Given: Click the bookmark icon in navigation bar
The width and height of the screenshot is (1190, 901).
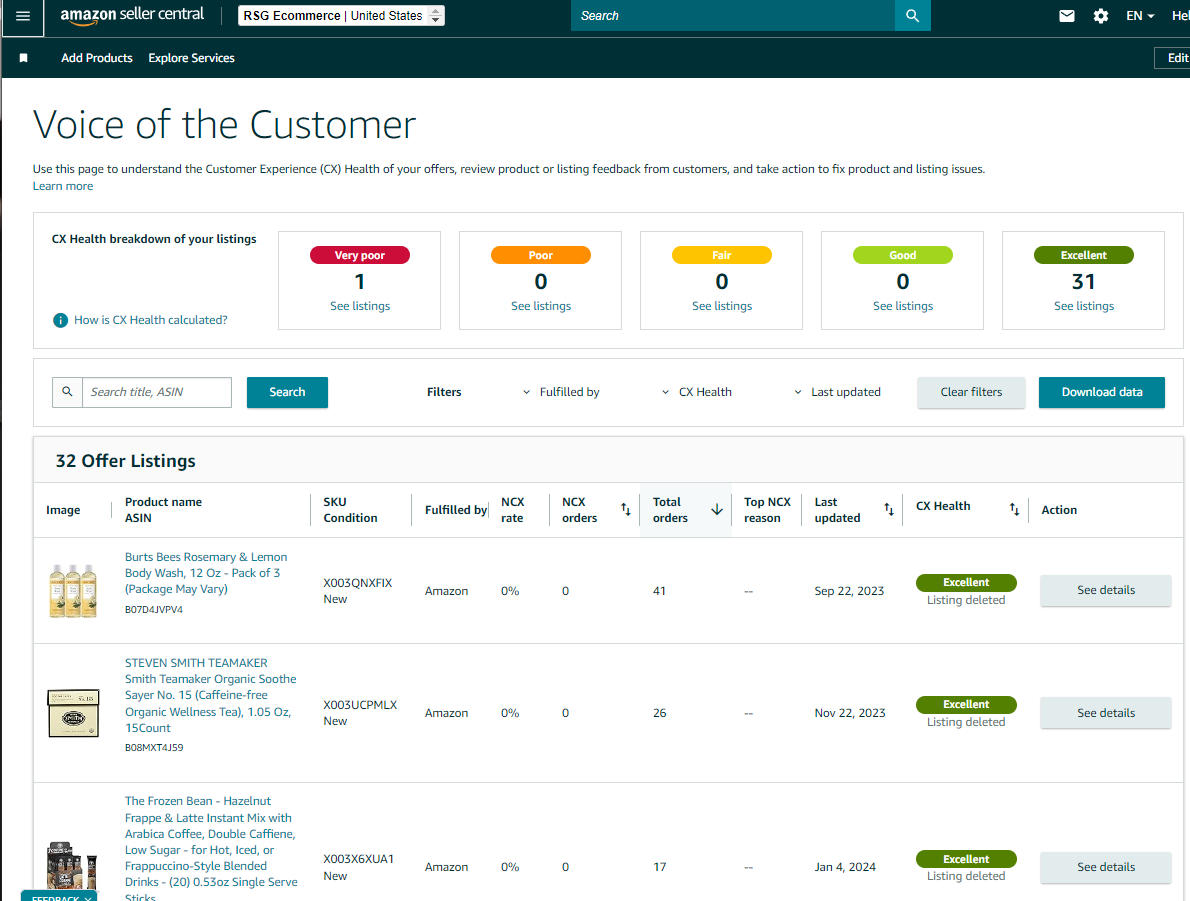Looking at the screenshot, I should 24,58.
